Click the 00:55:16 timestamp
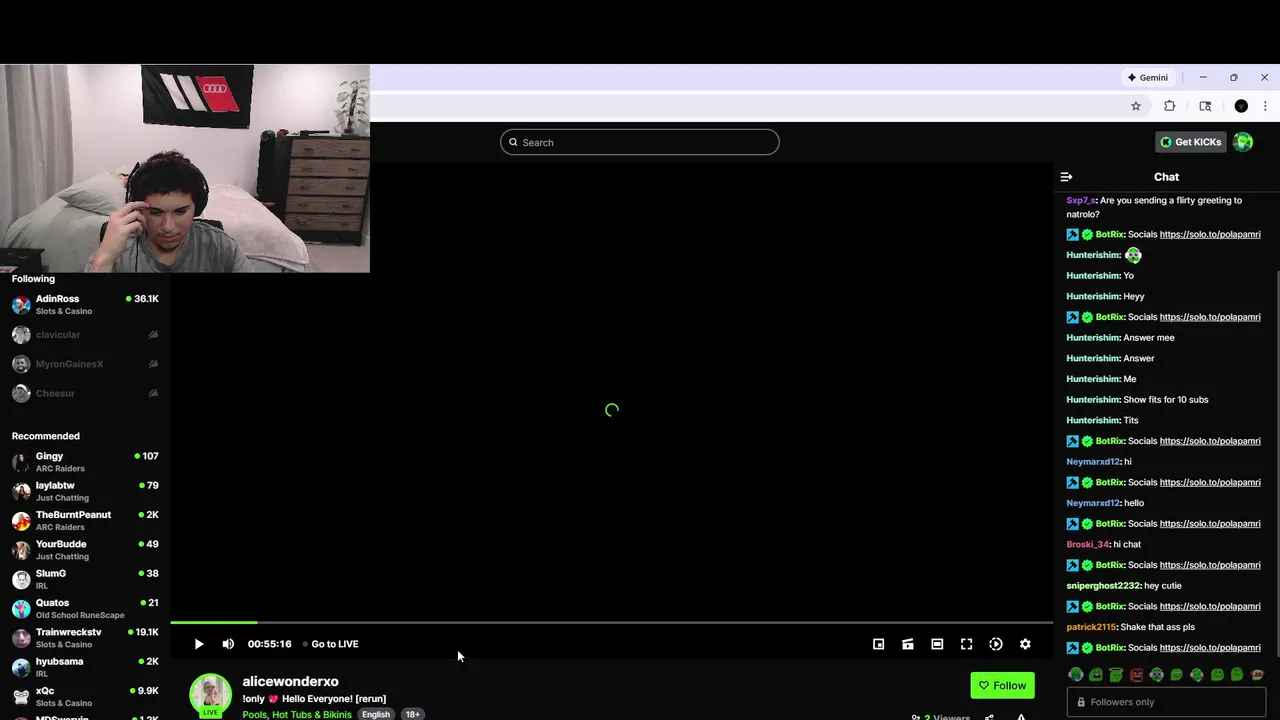 pos(269,644)
